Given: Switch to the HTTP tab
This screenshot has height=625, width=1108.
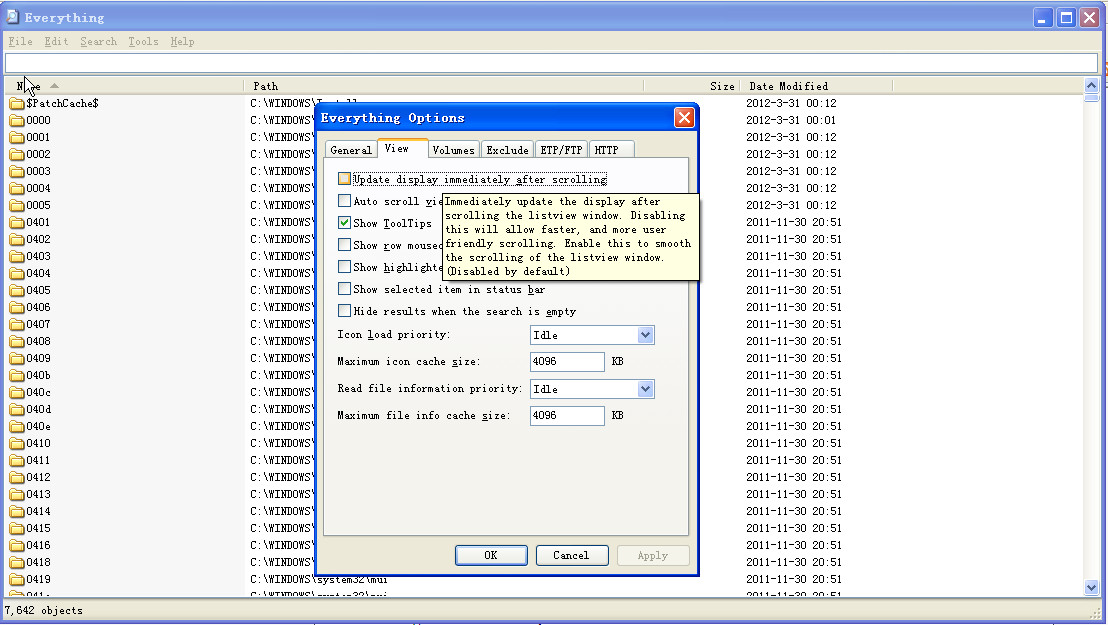Looking at the screenshot, I should pos(611,150).
